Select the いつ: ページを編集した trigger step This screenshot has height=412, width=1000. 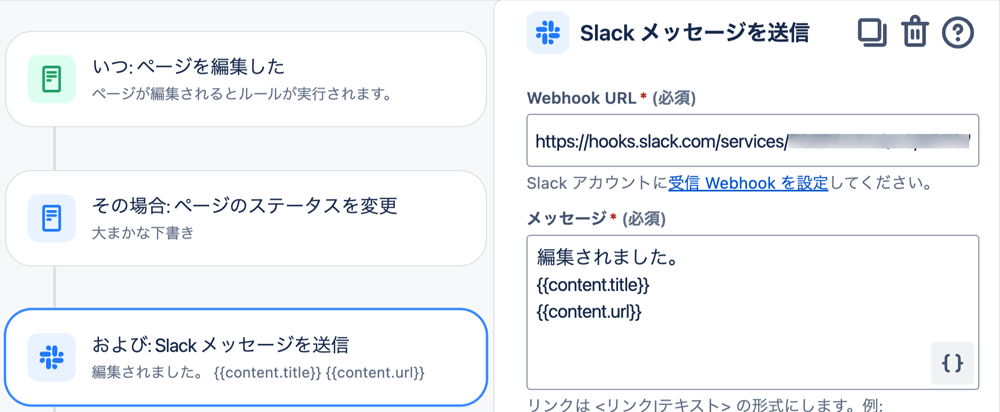point(246,79)
